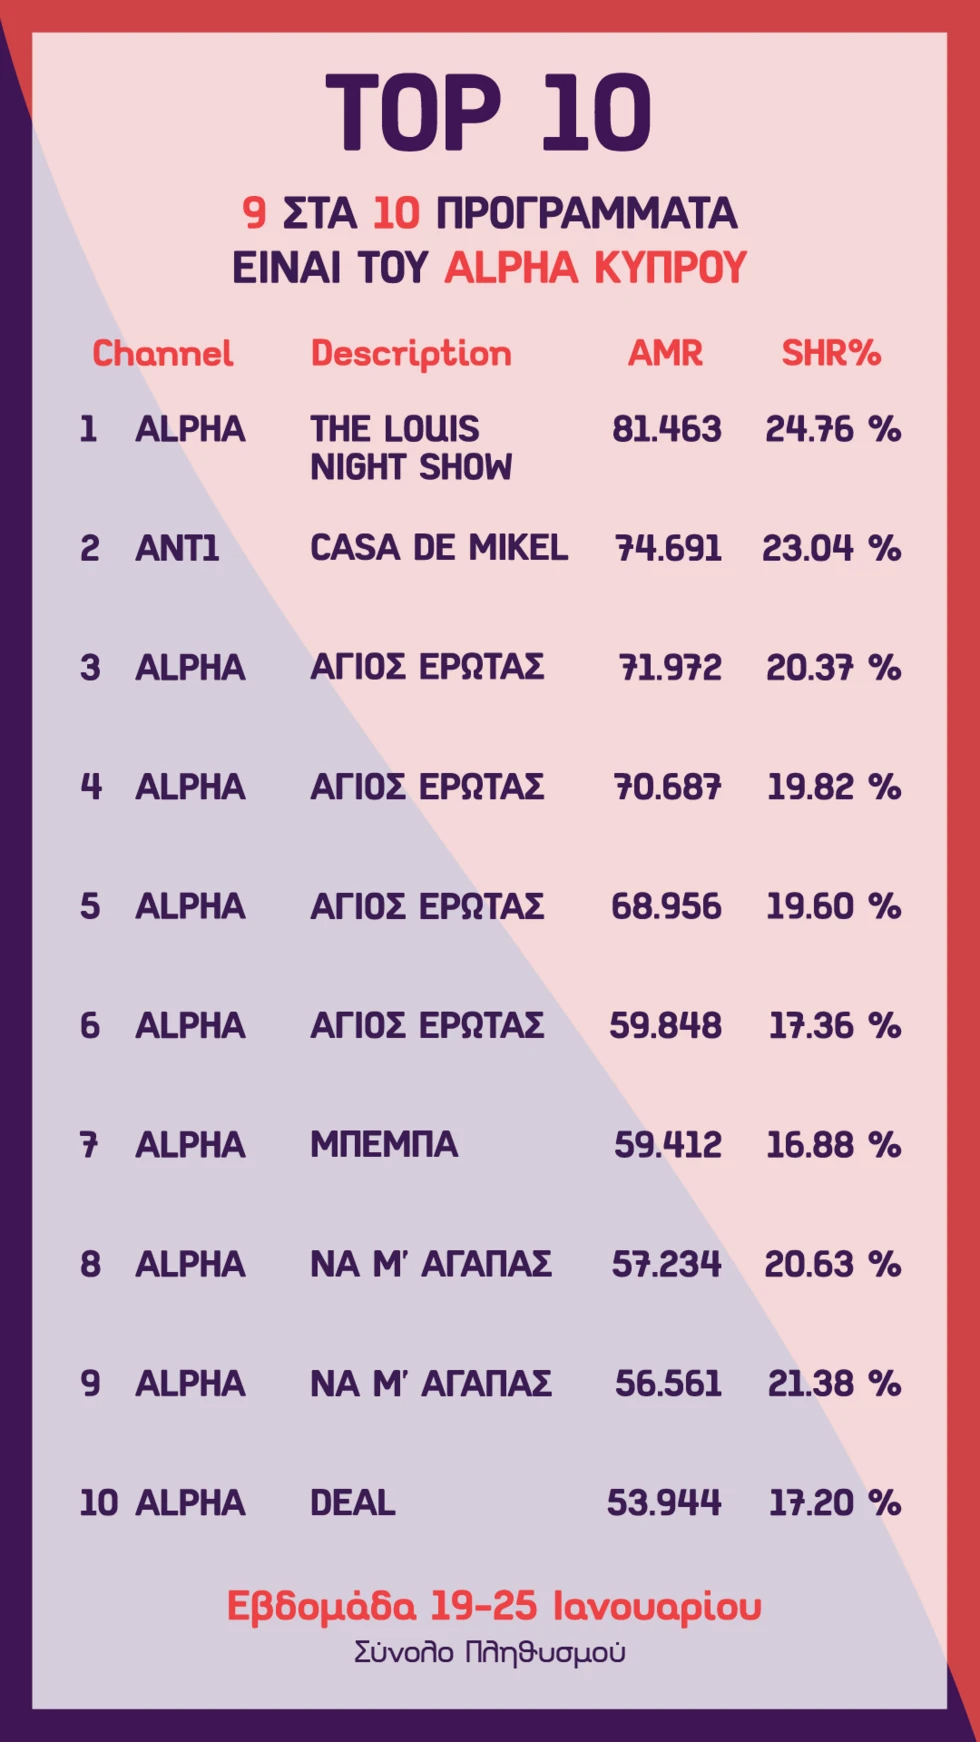The image size is (980, 1742).
Task: Click the TOP 10 title
Action: click(x=489, y=113)
